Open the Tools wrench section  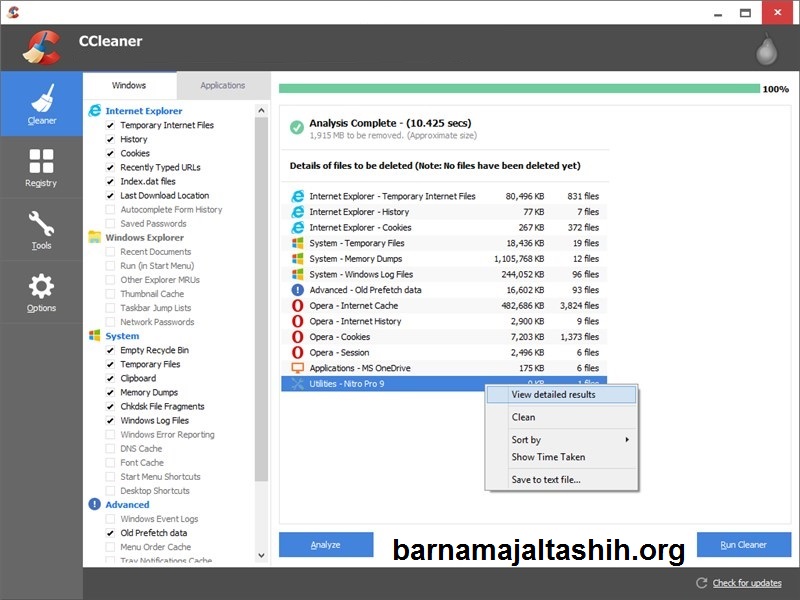tap(41, 230)
